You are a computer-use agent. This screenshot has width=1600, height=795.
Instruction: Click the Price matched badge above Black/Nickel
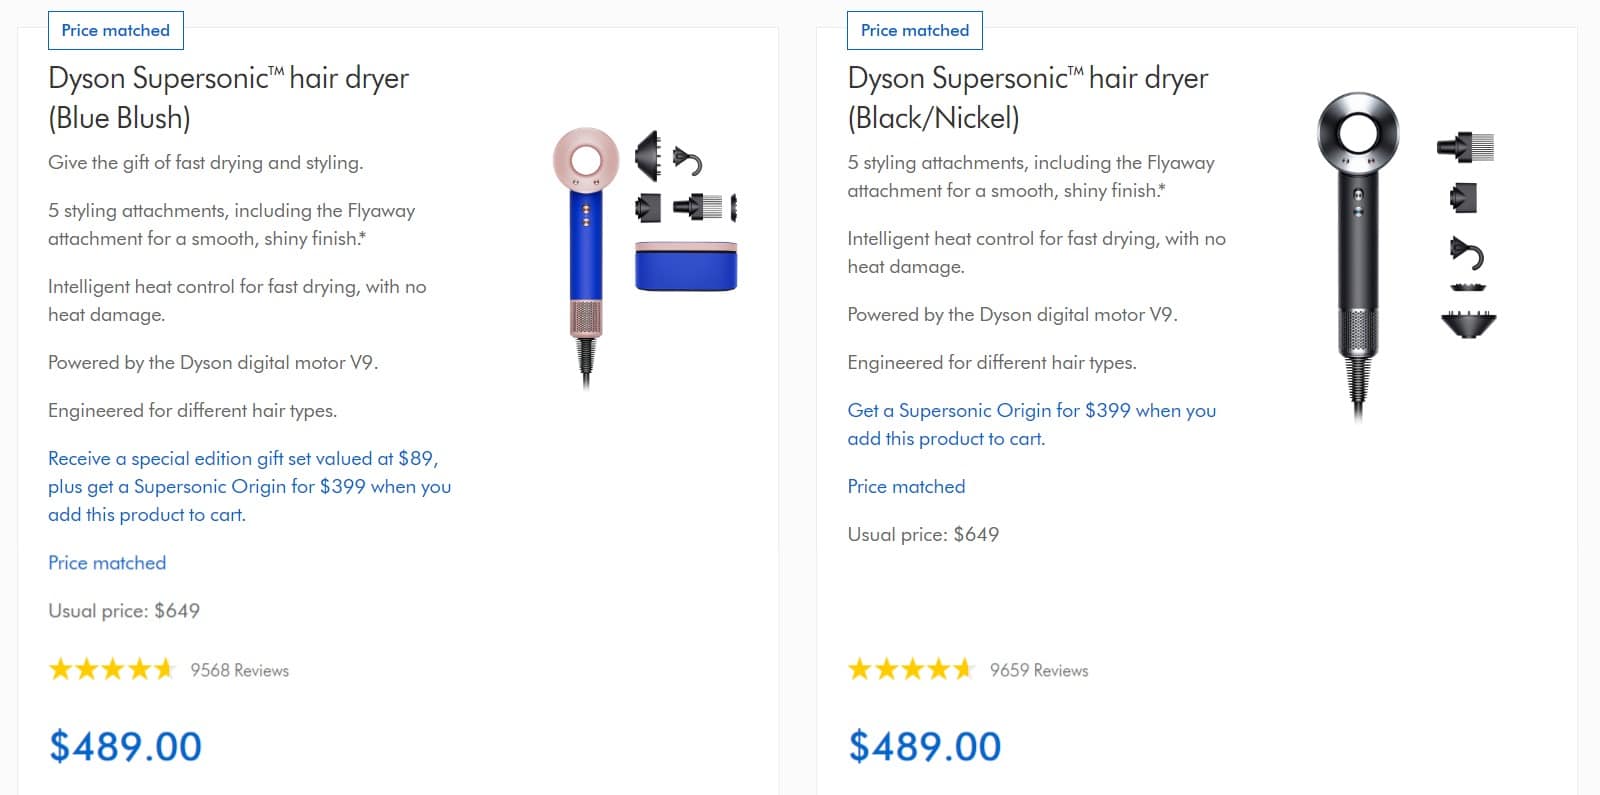coord(915,30)
